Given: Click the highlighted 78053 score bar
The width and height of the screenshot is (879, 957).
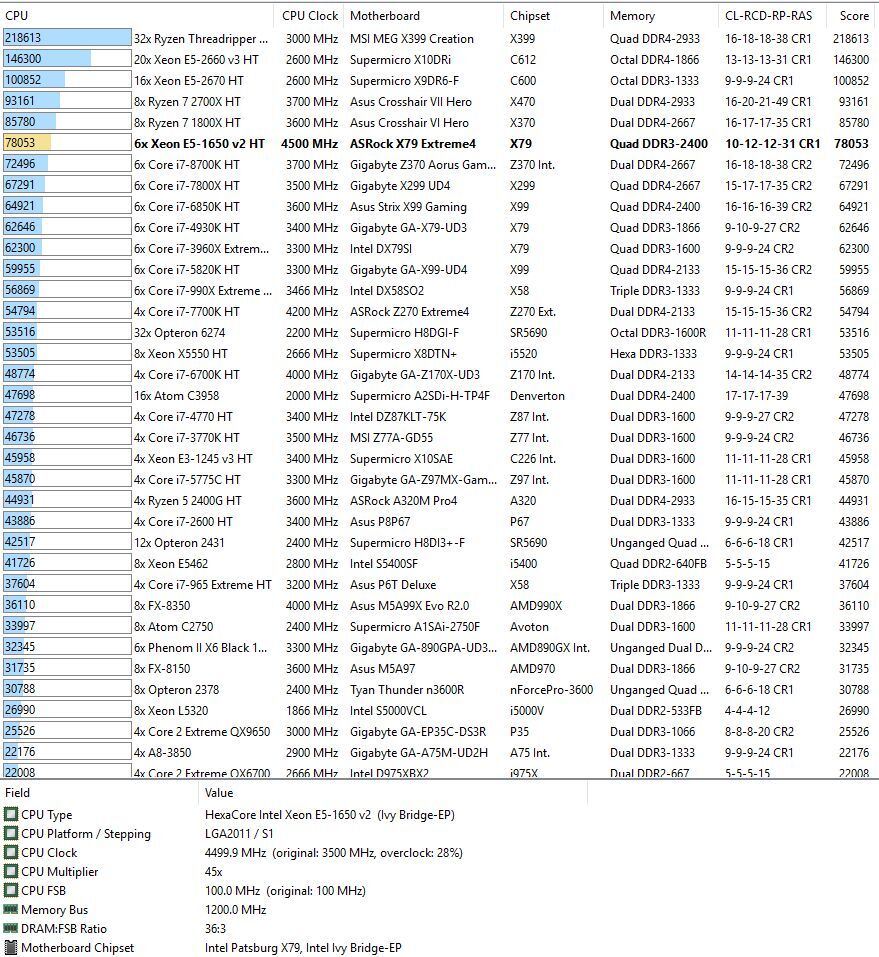Looking at the screenshot, I should 67,143.
